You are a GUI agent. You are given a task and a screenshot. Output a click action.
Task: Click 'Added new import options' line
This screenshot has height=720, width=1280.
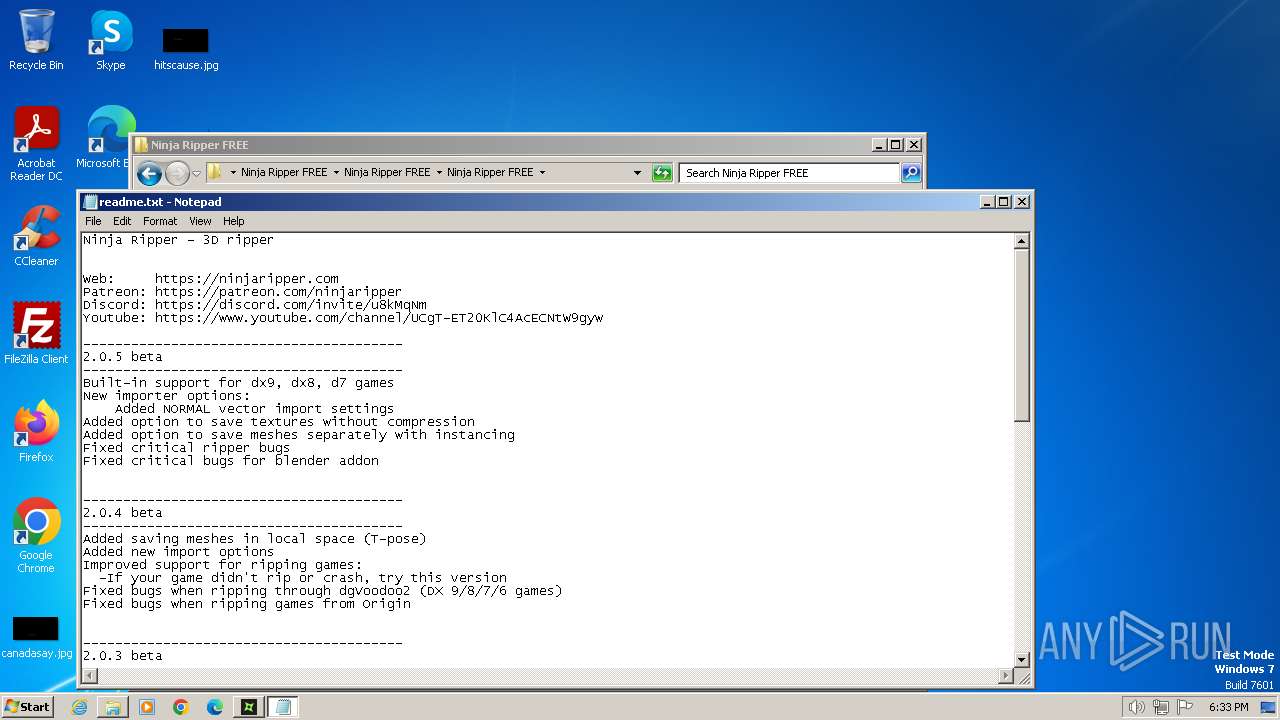coord(178,552)
